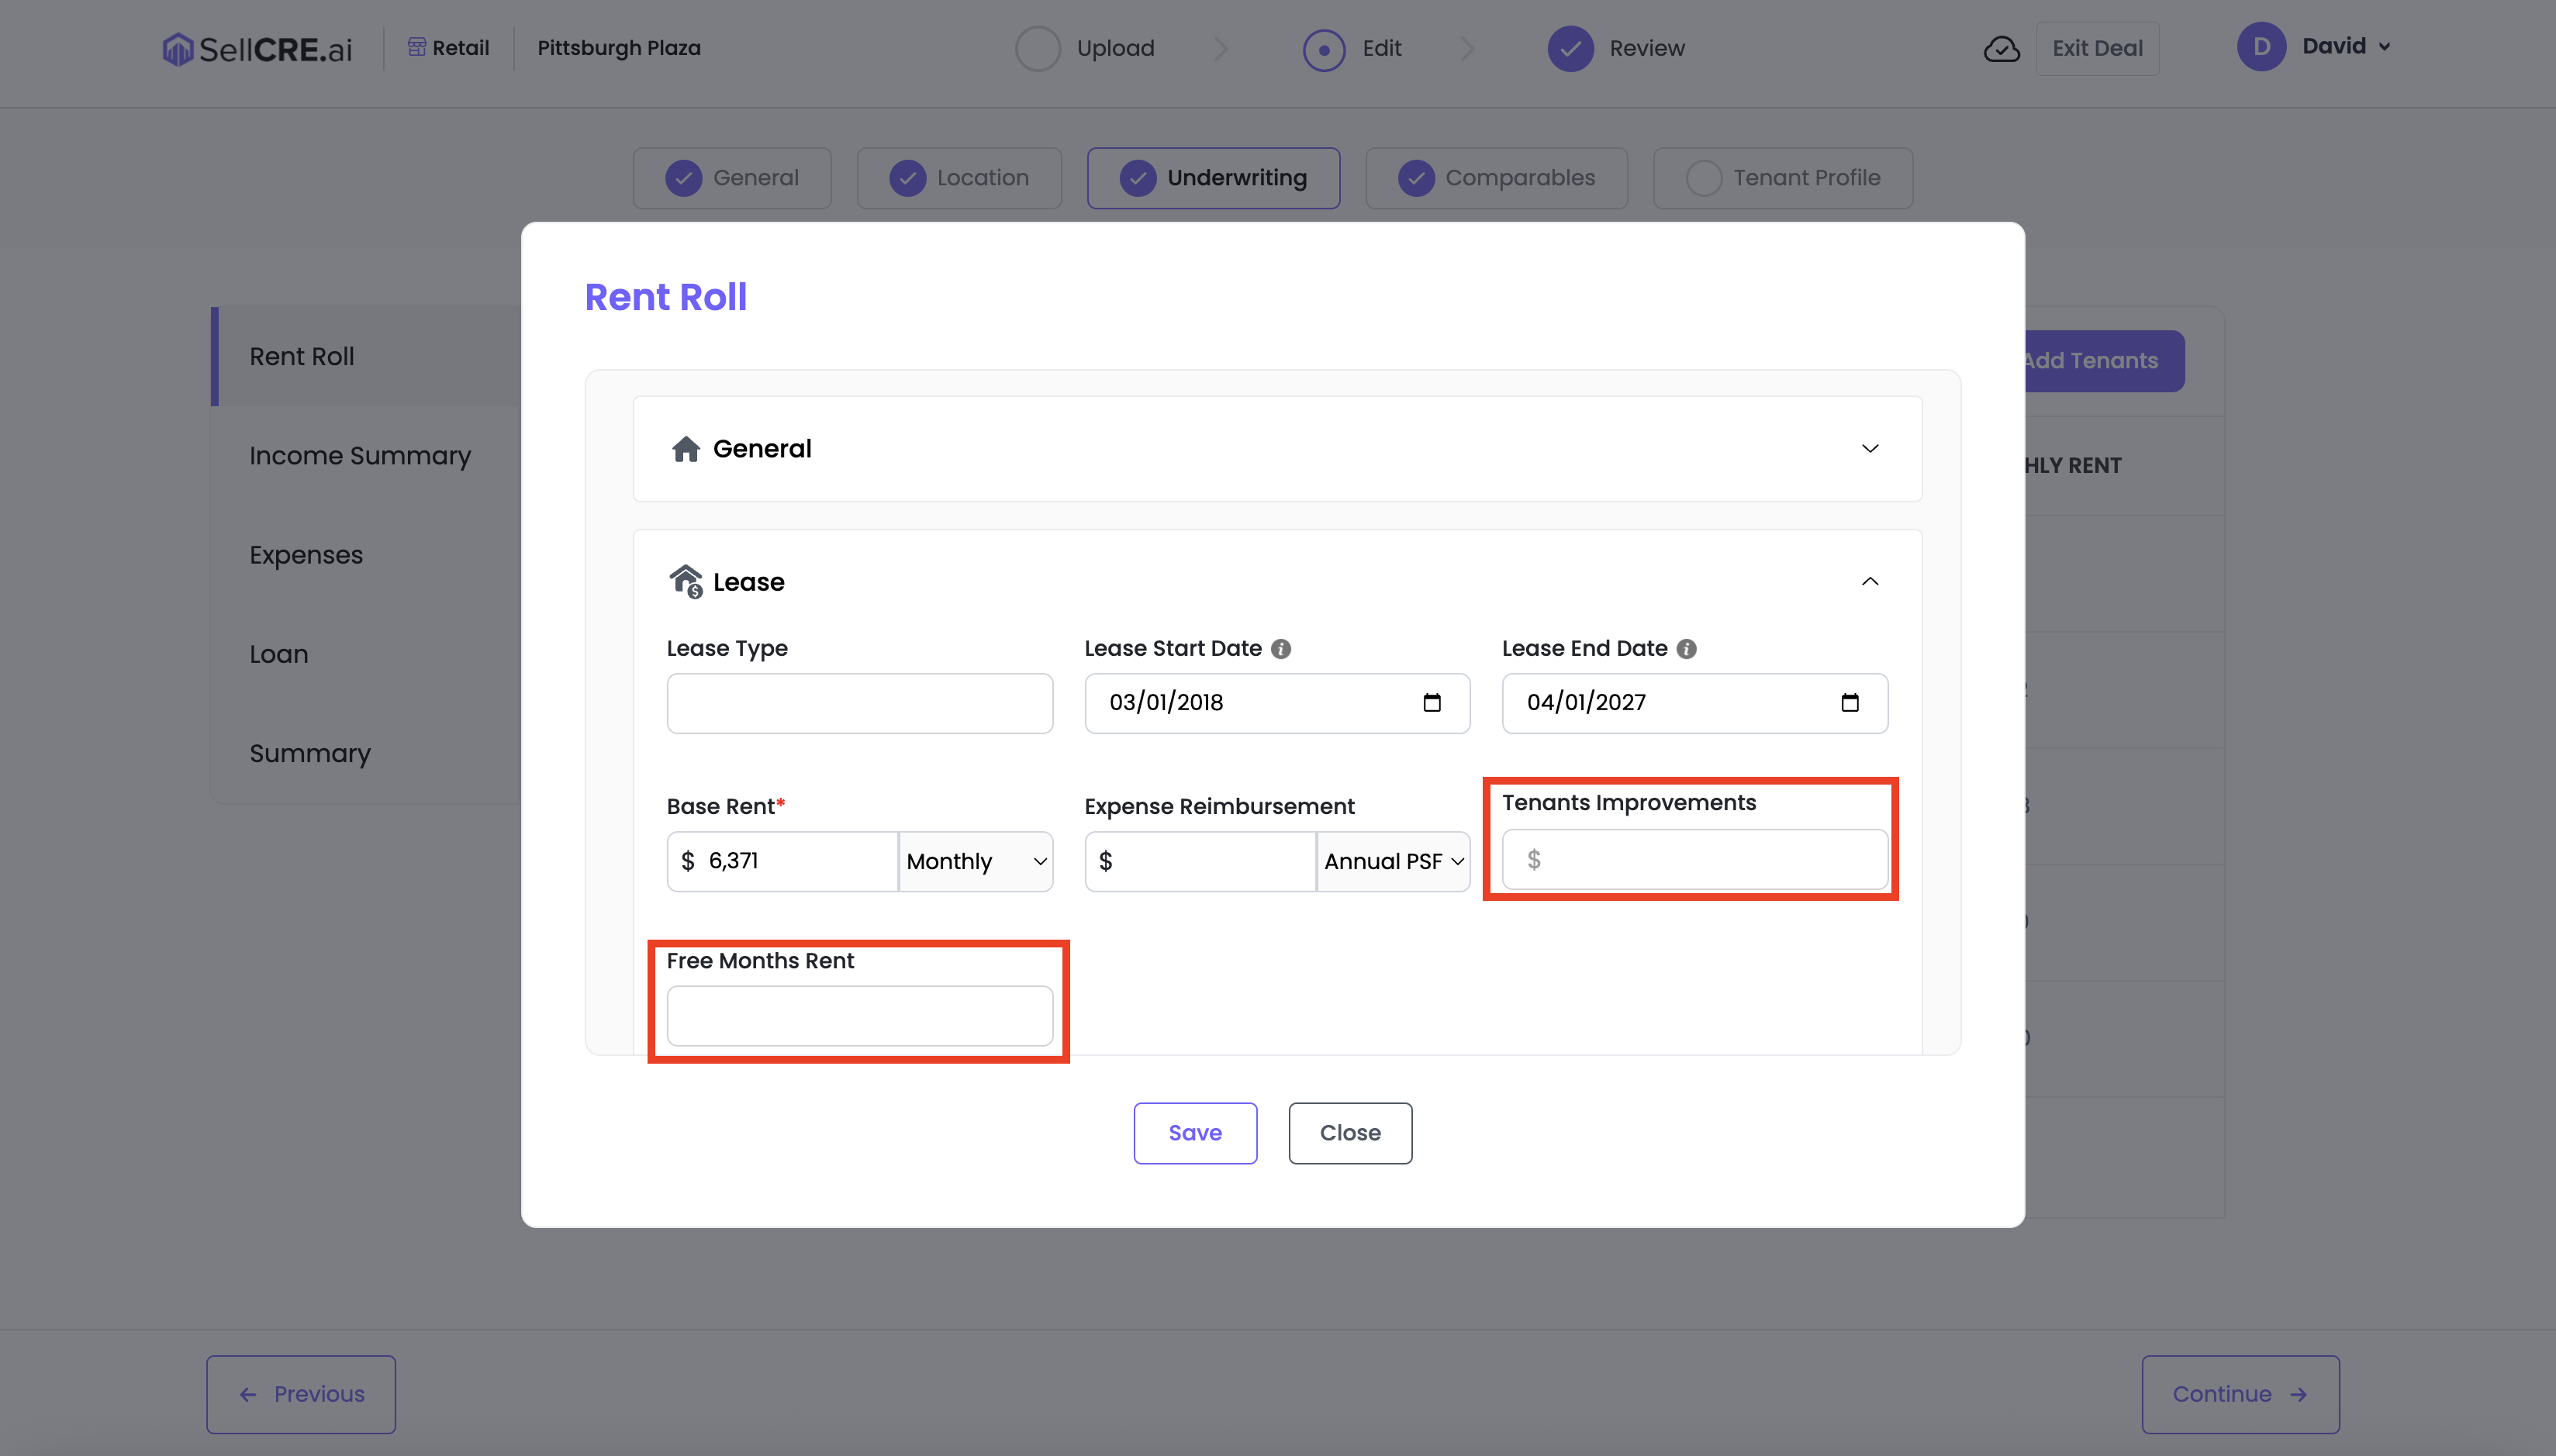The image size is (2556, 1456).
Task: Click the Retail property type icon
Action: [x=417, y=47]
